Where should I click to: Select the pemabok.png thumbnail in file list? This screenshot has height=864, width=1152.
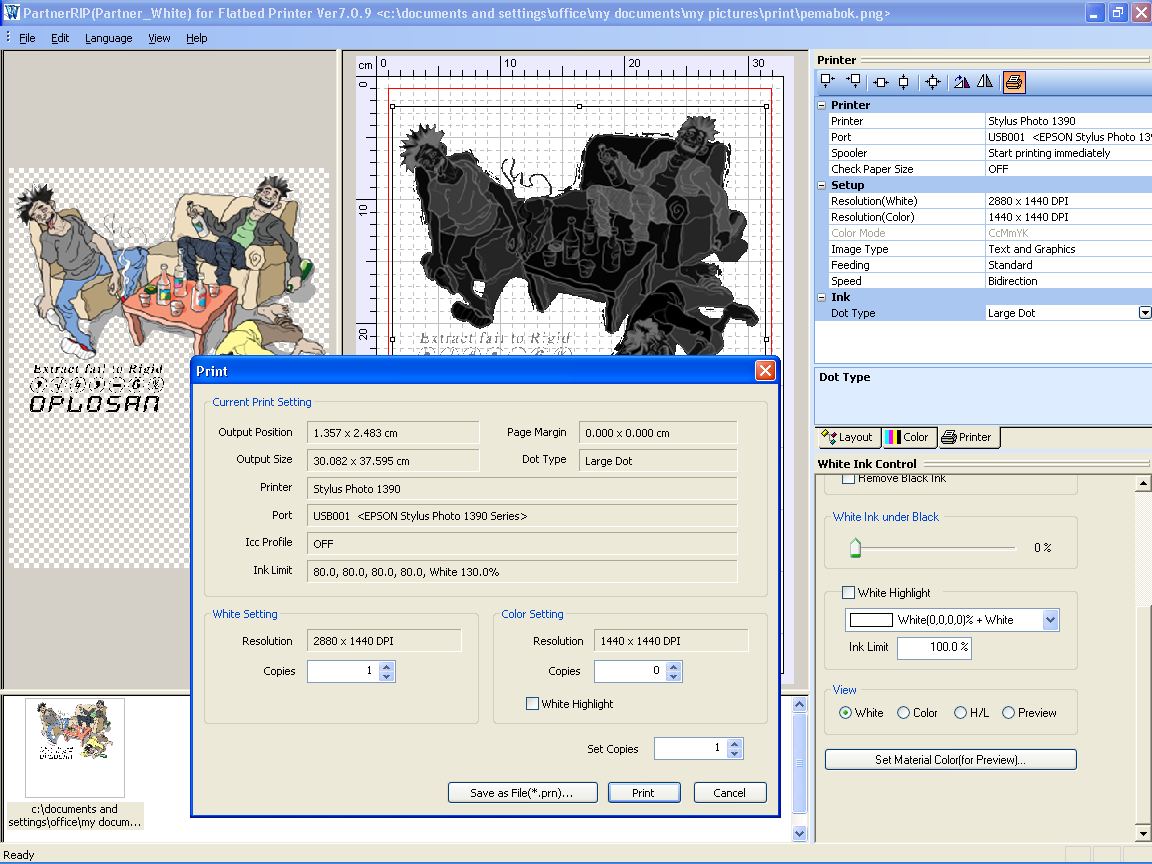point(75,747)
